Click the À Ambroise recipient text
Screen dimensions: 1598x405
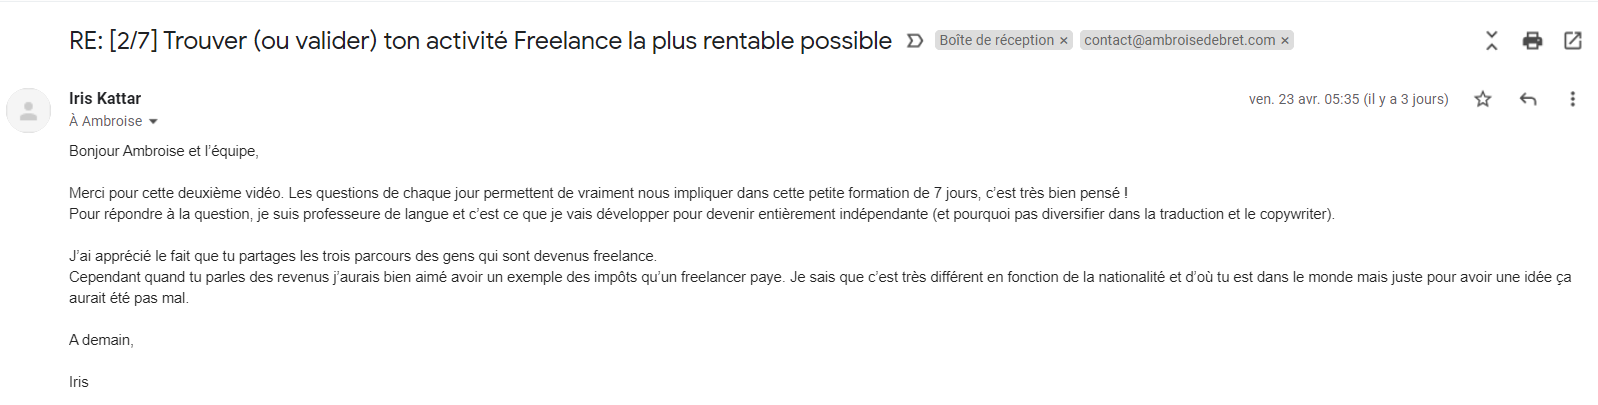pos(105,121)
